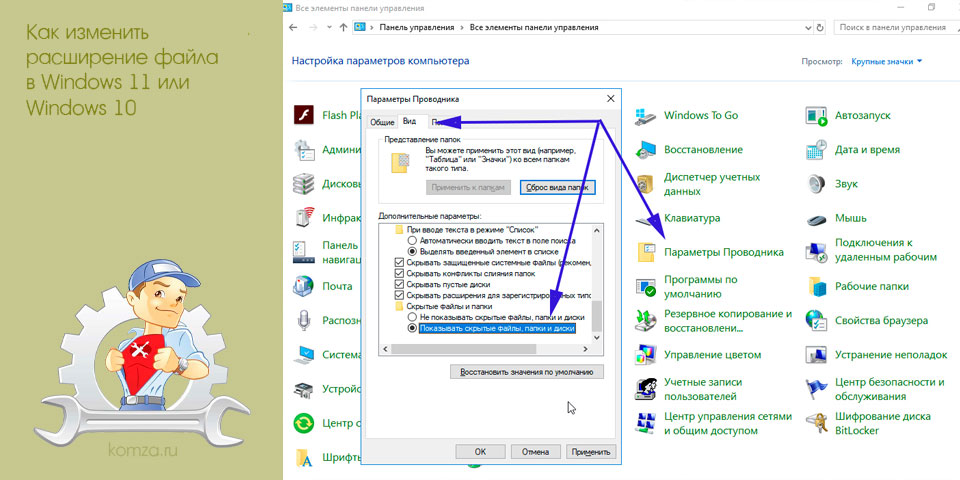Toggle Скрывать пустые диски checkbox

pyautogui.click(x=400, y=285)
